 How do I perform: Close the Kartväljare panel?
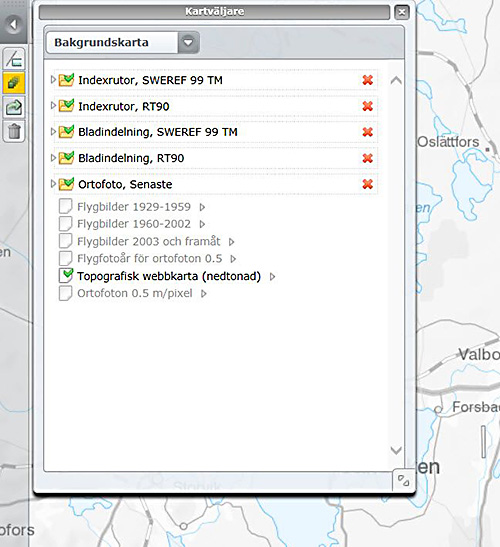point(402,12)
